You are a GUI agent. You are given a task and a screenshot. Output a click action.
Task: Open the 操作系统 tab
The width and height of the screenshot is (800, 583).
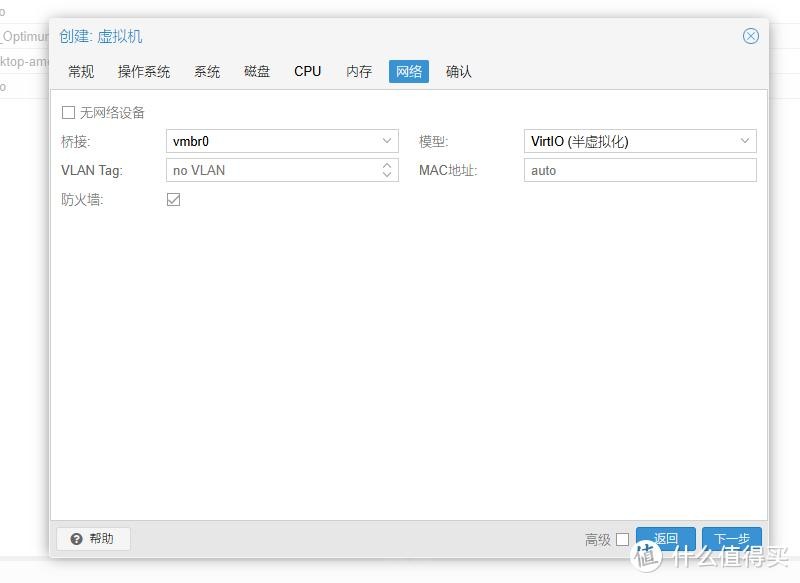[144, 72]
